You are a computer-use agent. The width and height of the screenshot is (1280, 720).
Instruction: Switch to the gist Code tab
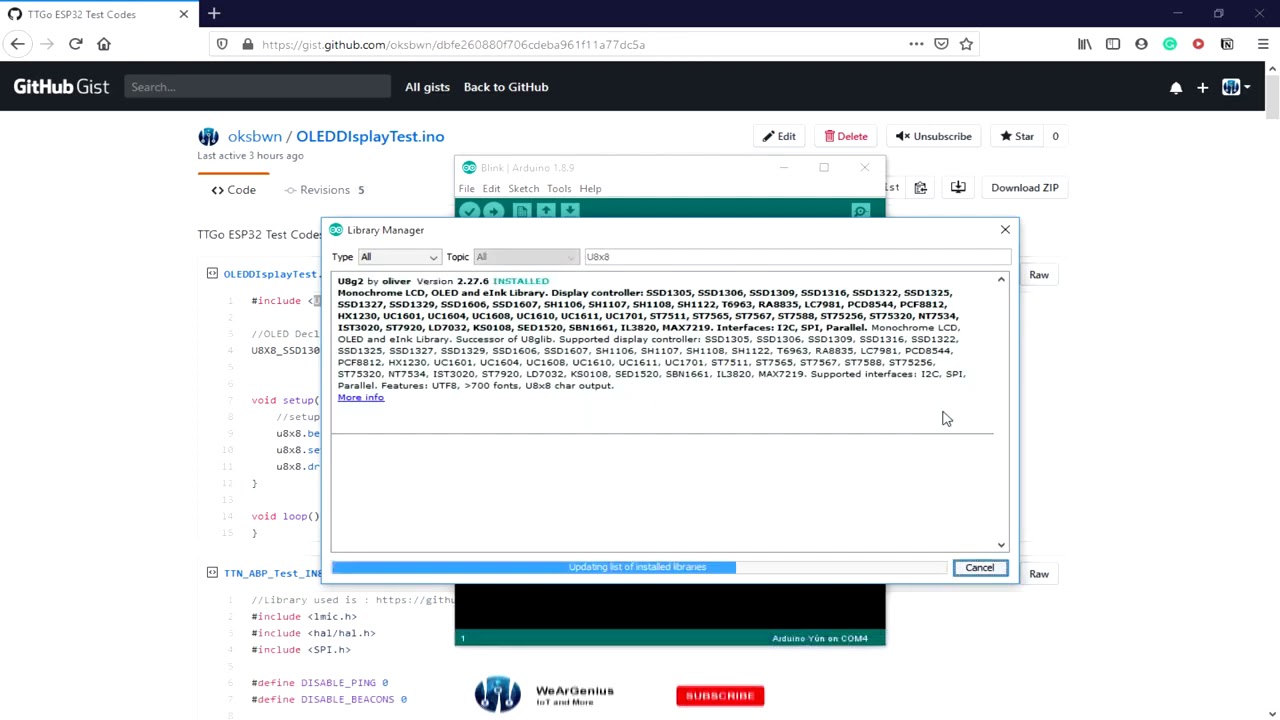pyautogui.click(x=234, y=190)
